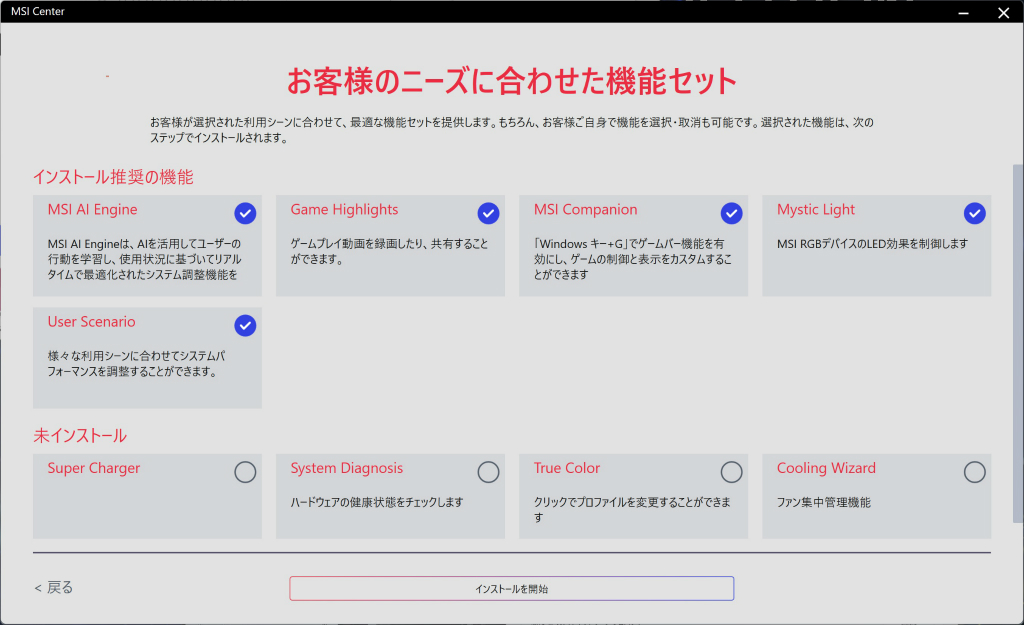
Task: Go back with the 戻る link
Action: (54, 588)
